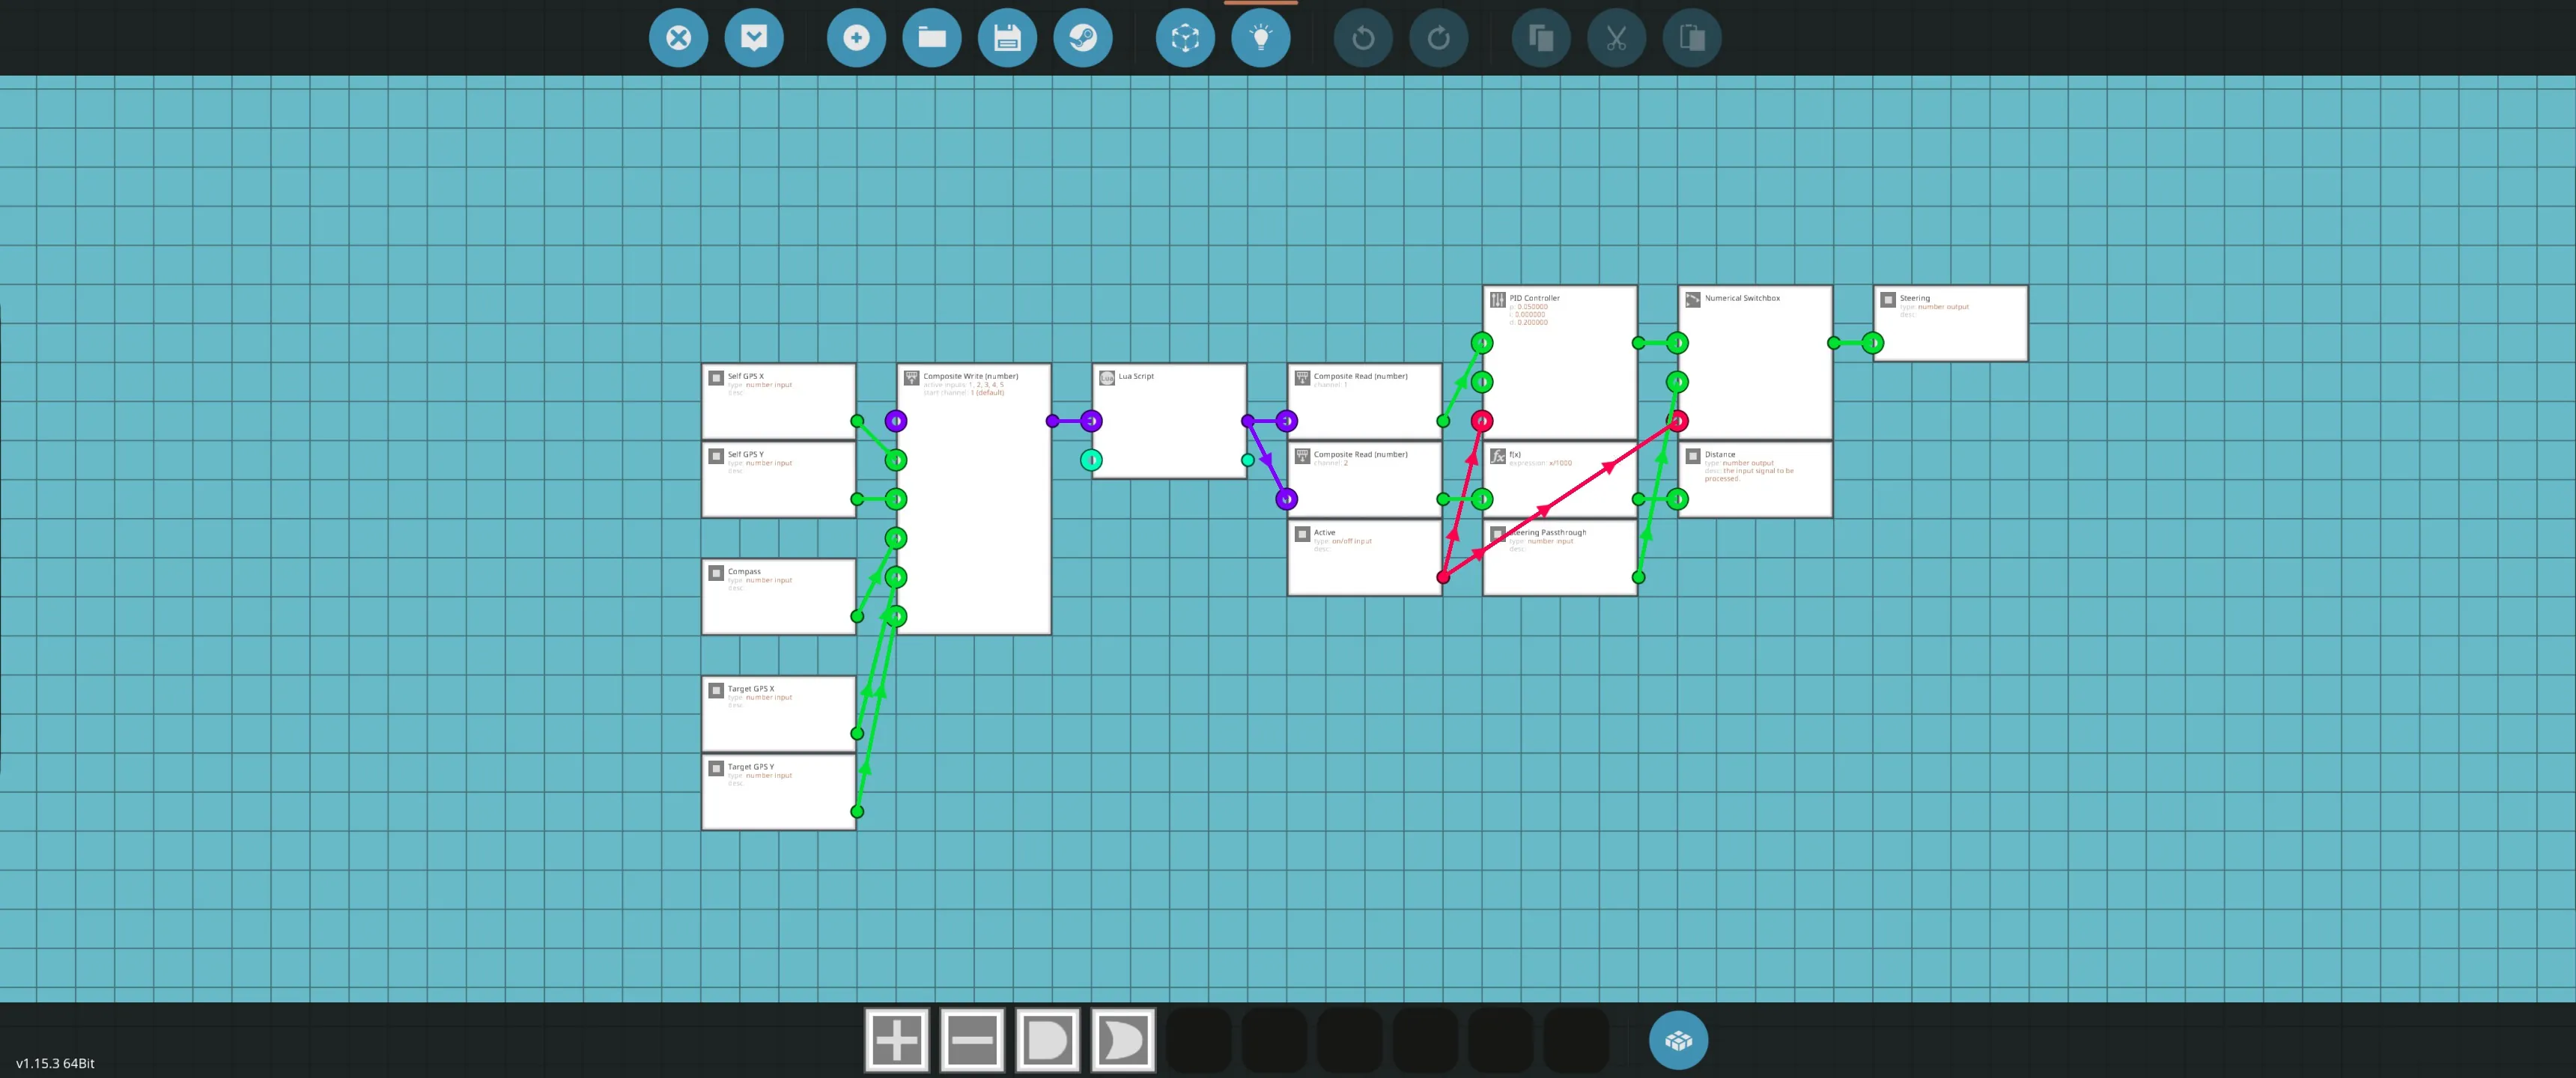
Task: Open the load folder icon
Action: pyautogui.click(x=932, y=38)
